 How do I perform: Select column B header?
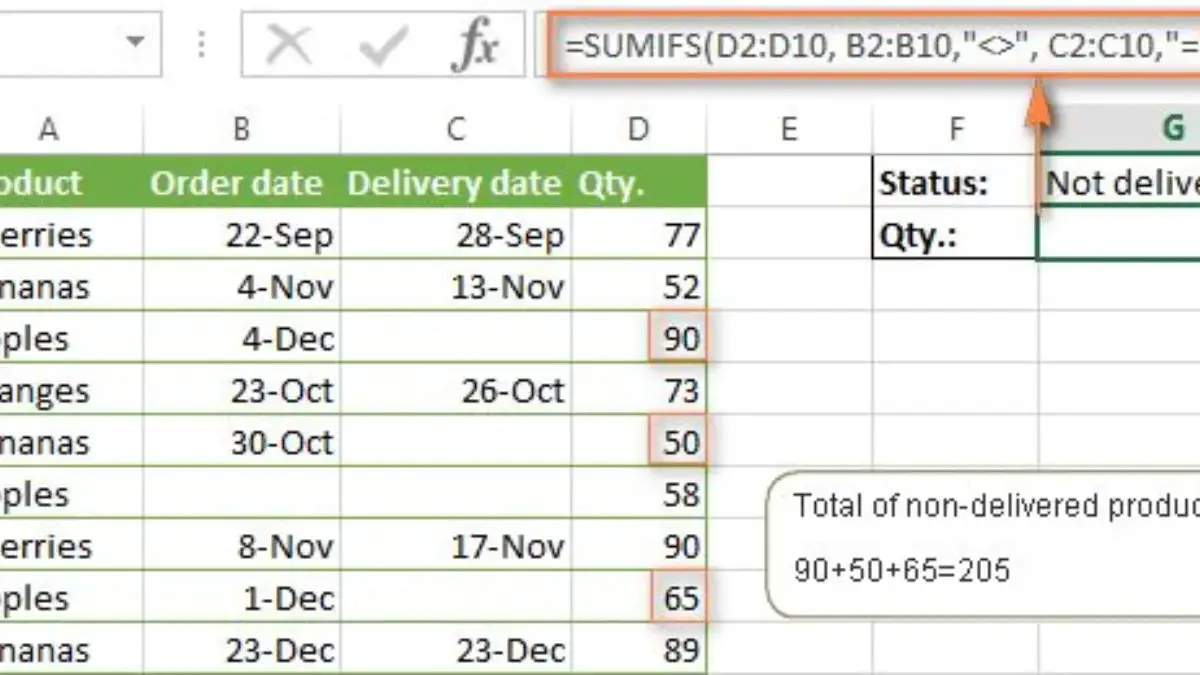click(241, 128)
